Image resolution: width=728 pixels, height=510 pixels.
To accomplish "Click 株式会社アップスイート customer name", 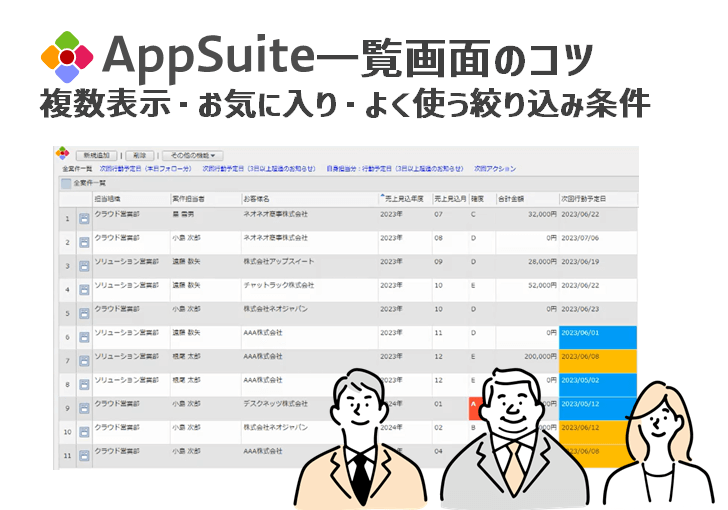I will pos(279,262).
